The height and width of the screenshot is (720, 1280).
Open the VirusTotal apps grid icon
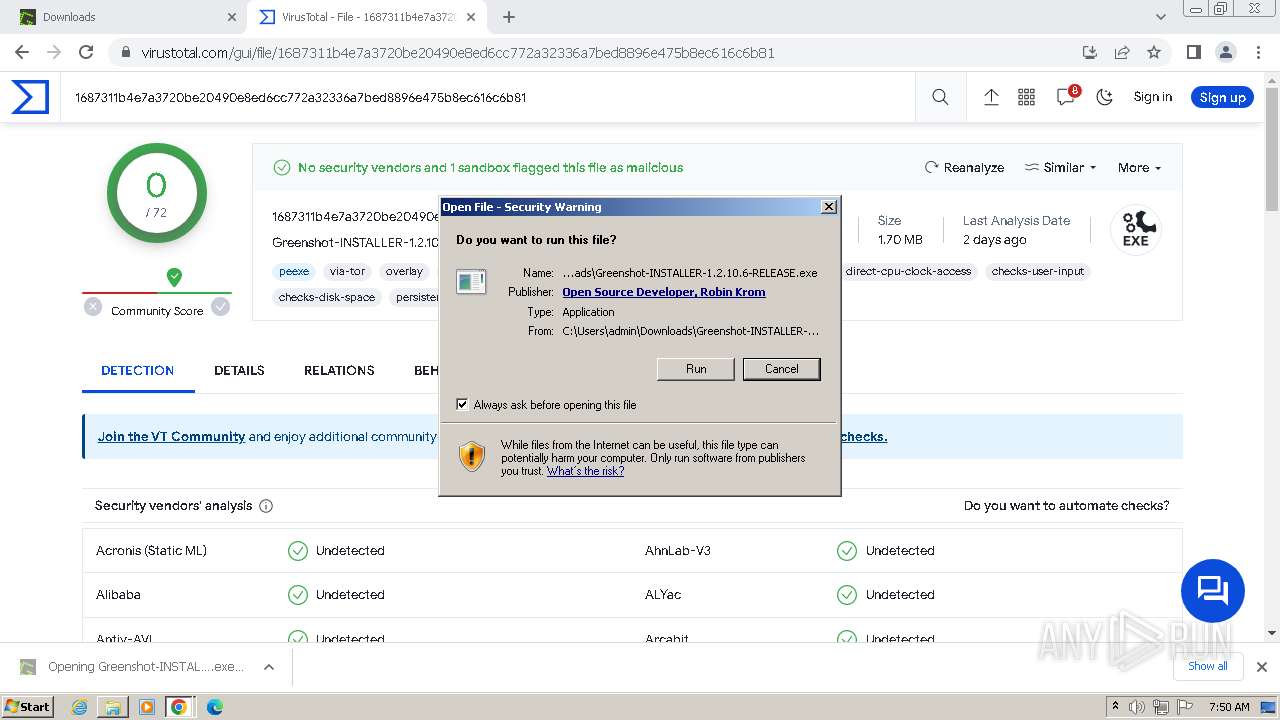point(1026,97)
